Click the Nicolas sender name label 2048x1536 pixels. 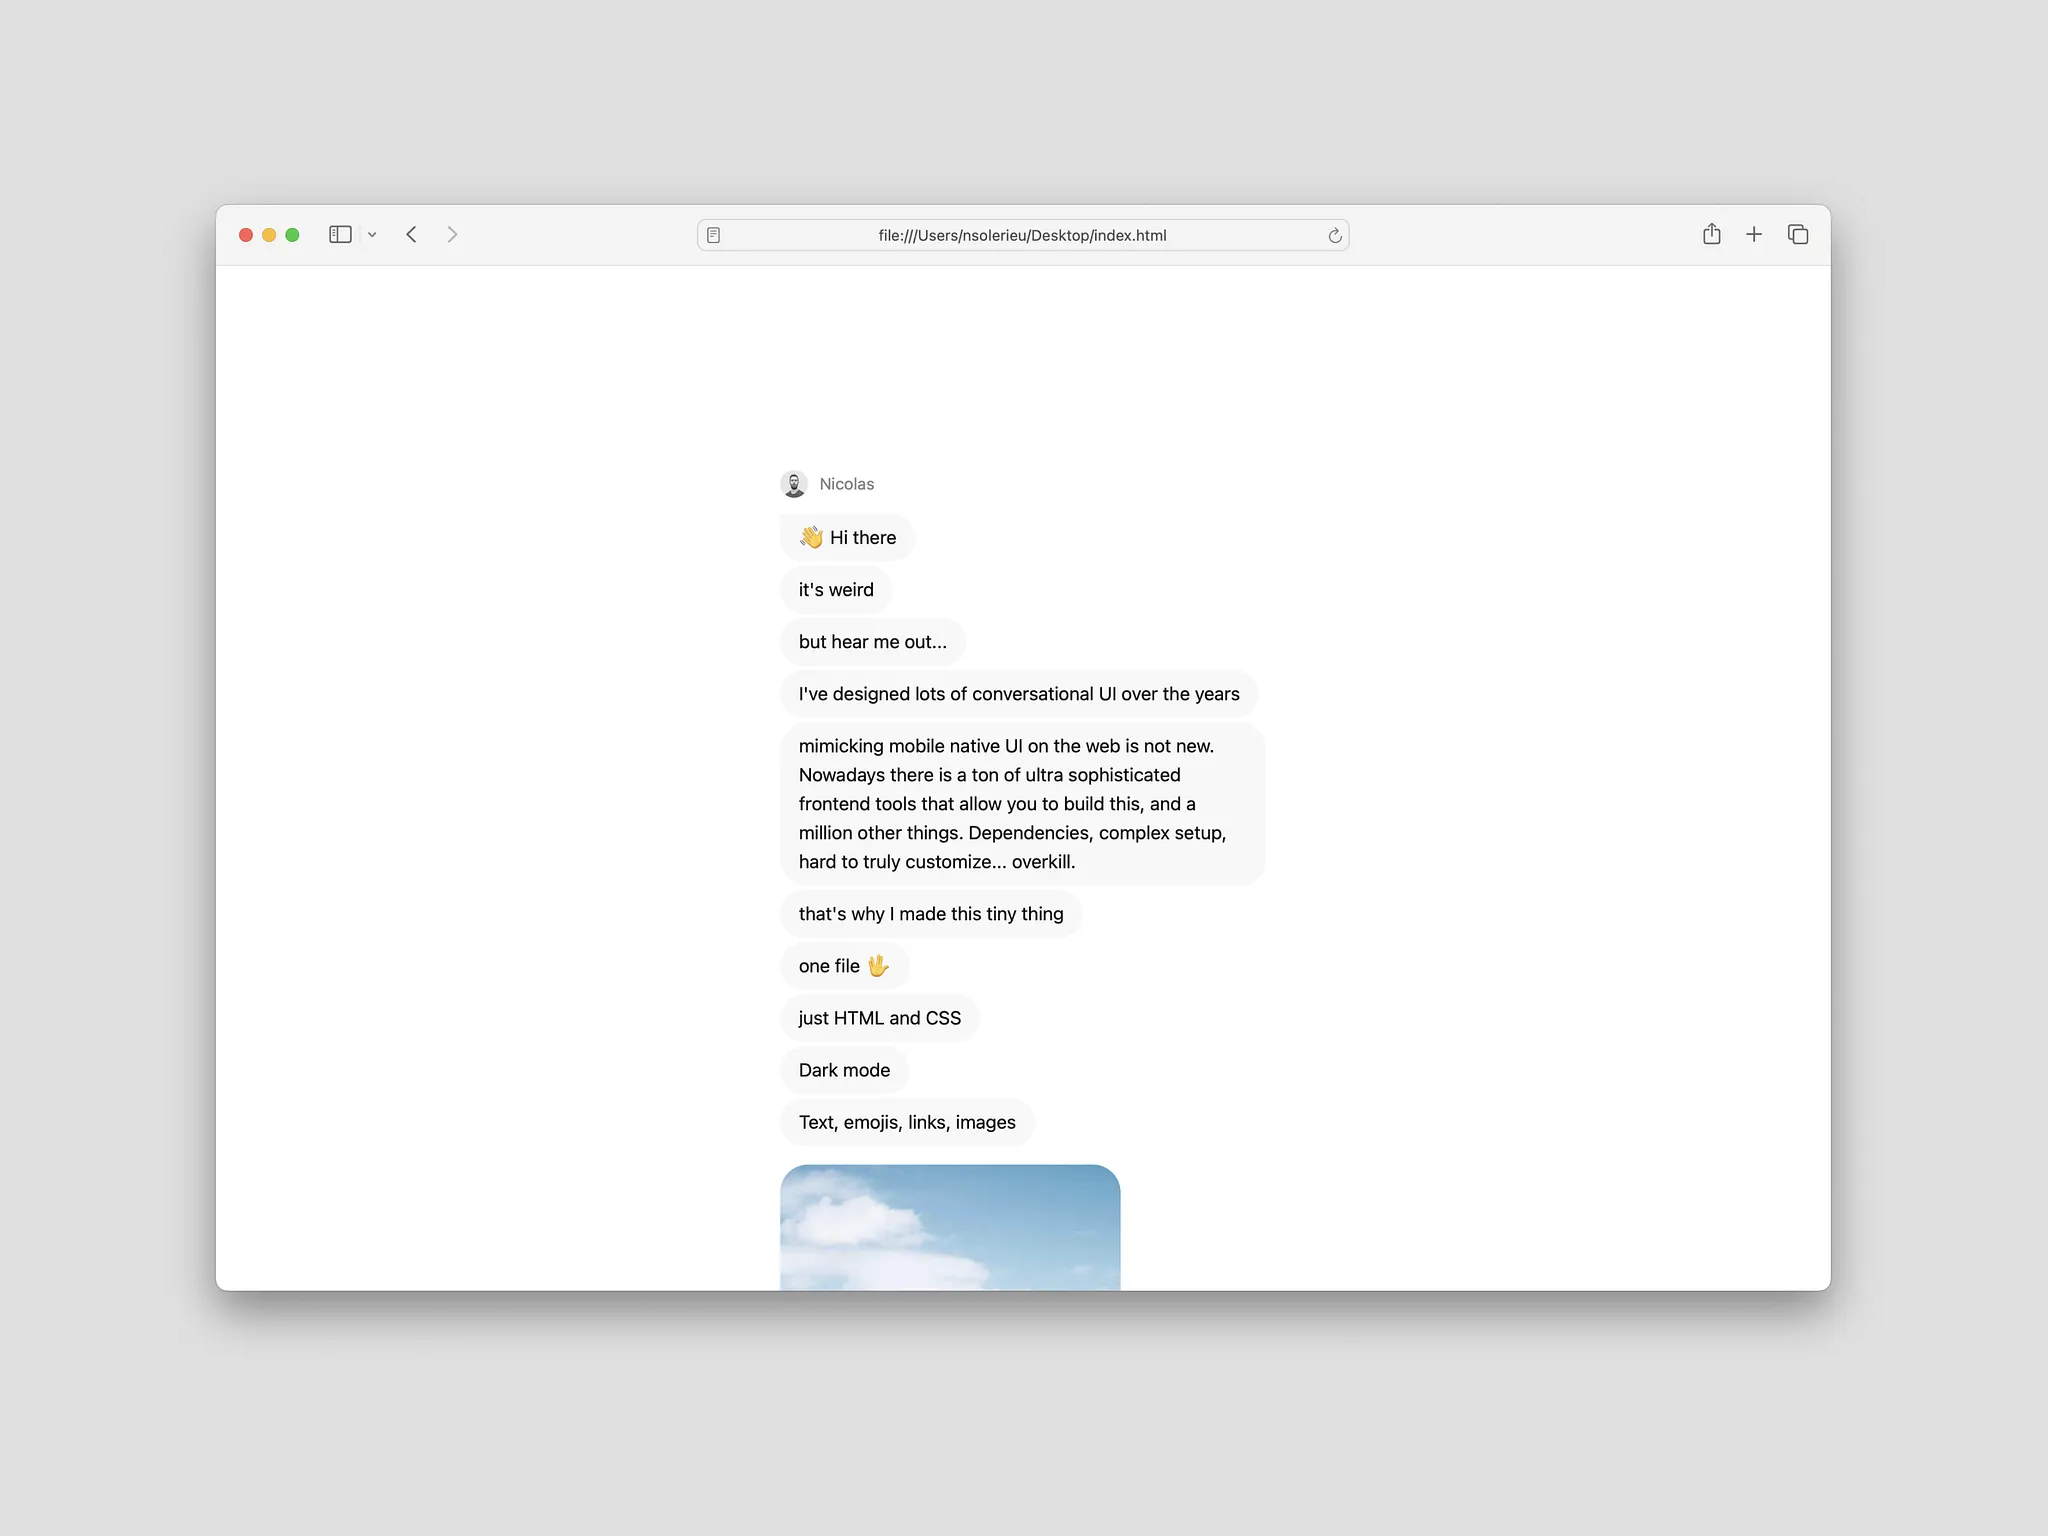click(846, 483)
